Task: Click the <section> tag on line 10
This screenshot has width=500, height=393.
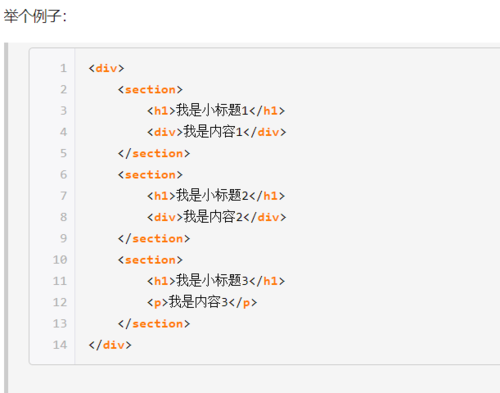Action: (x=150, y=260)
